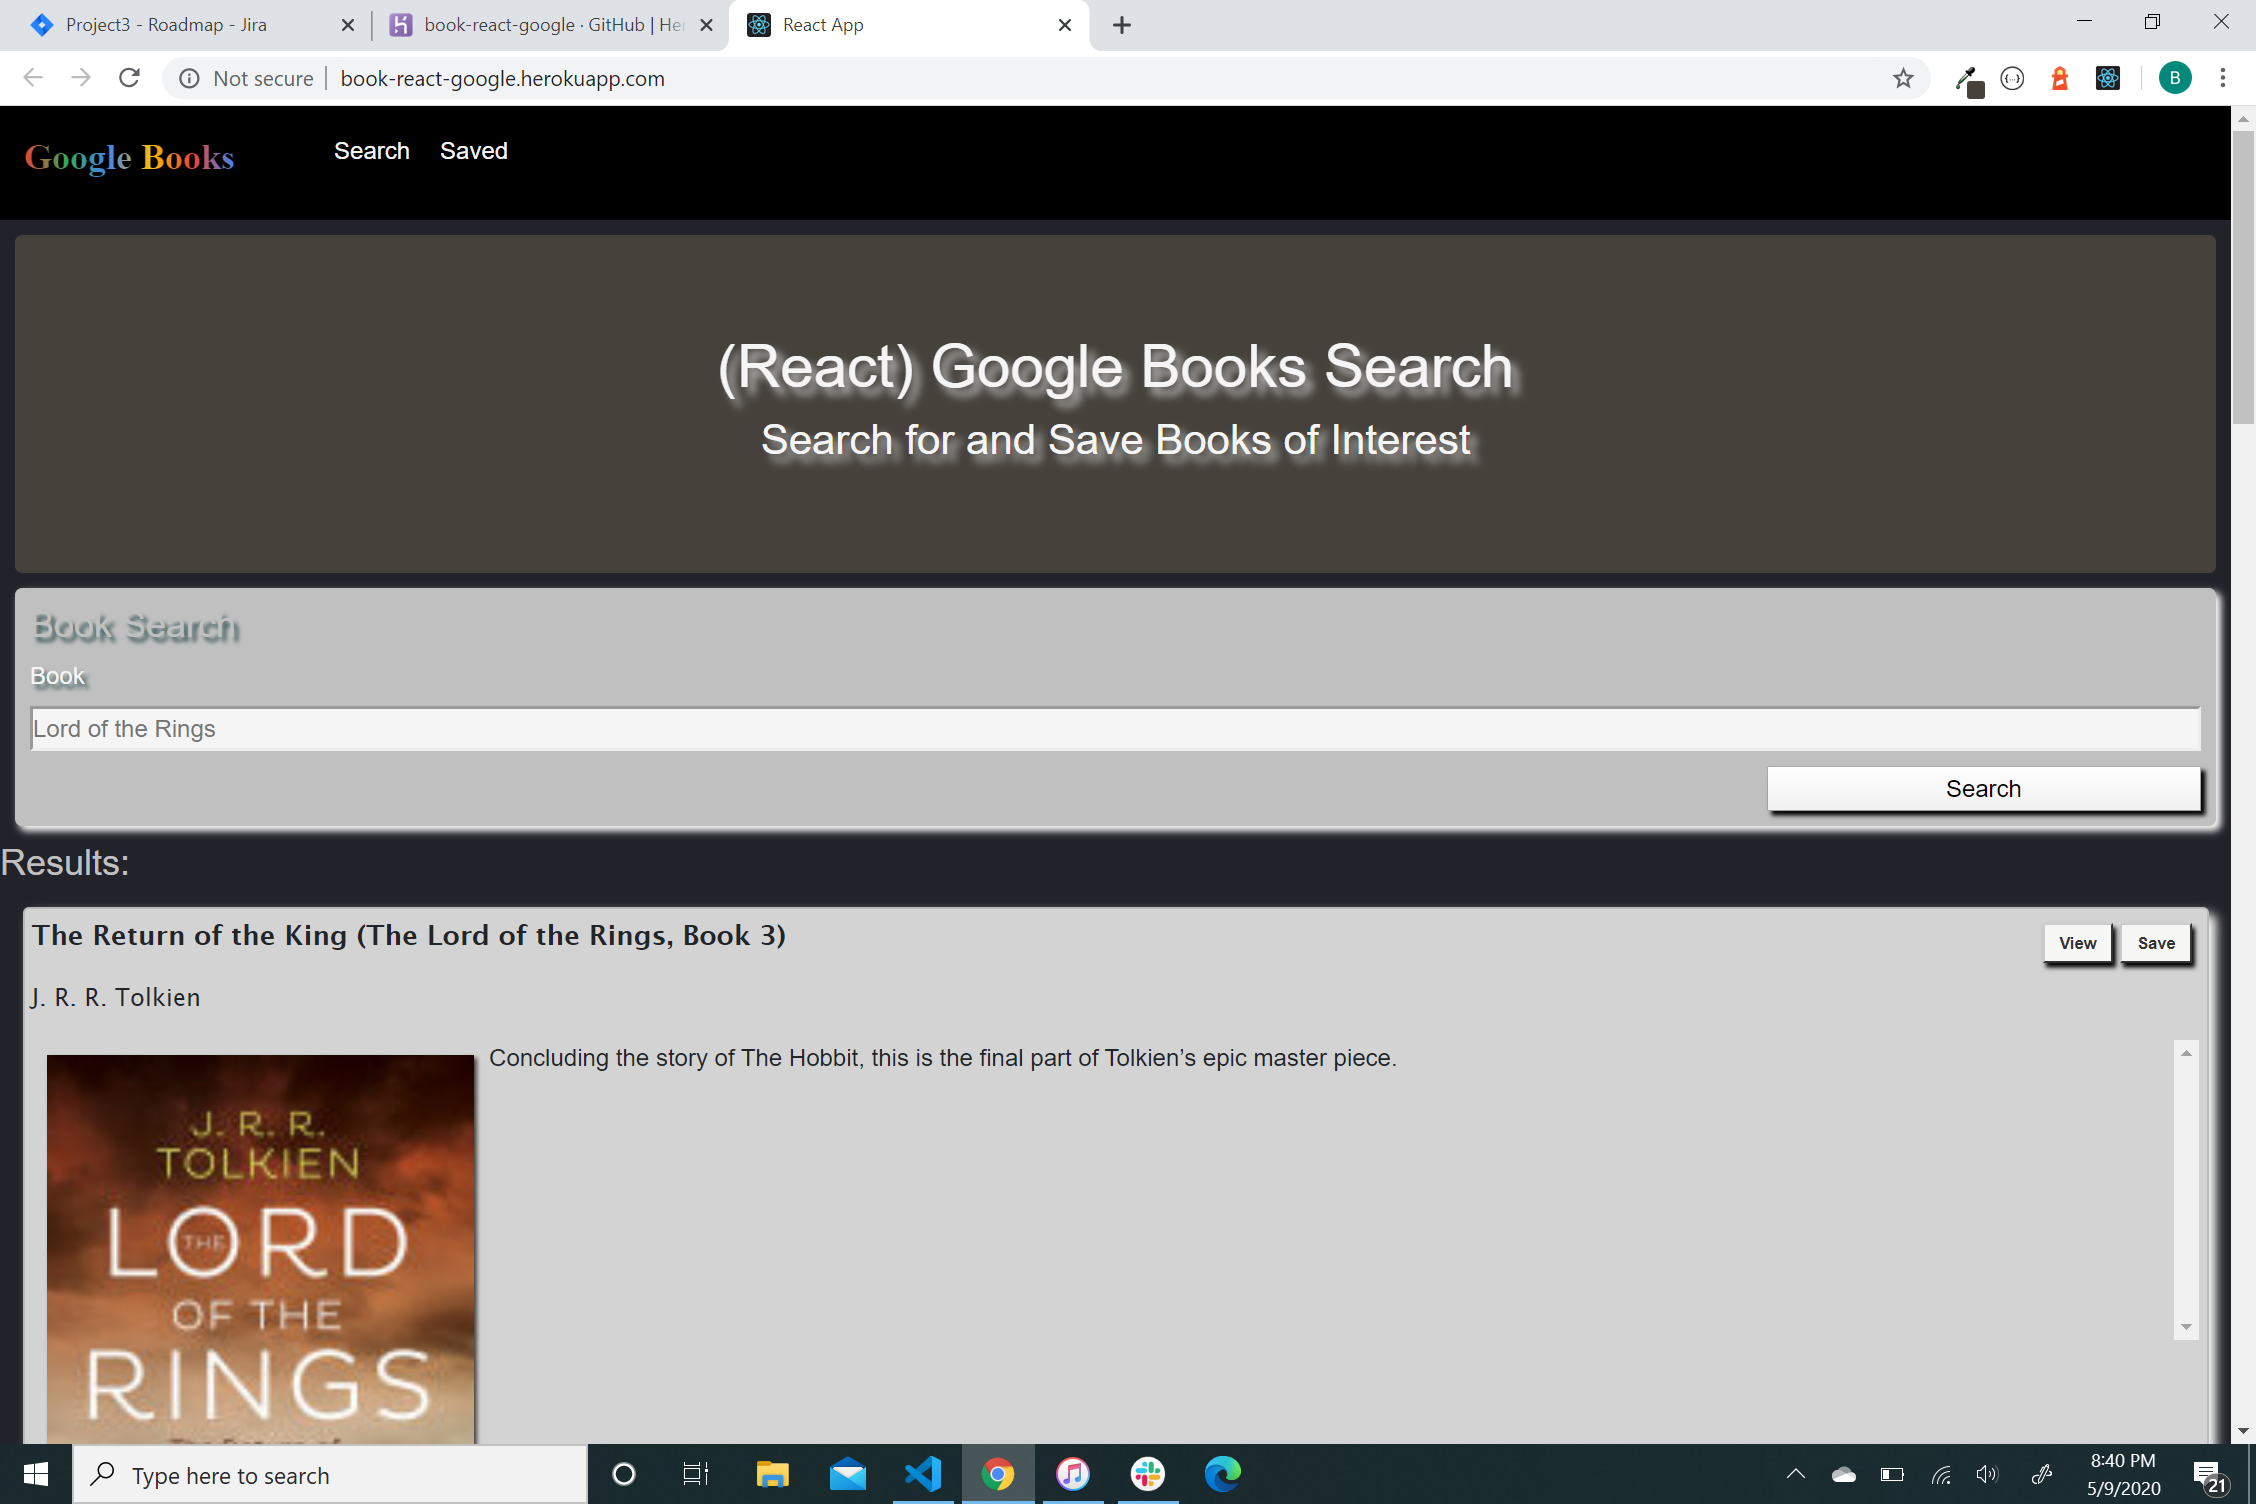This screenshot has height=1504, width=2256.
Task: Open volume speaker tray icon
Action: coord(1988,1474)
